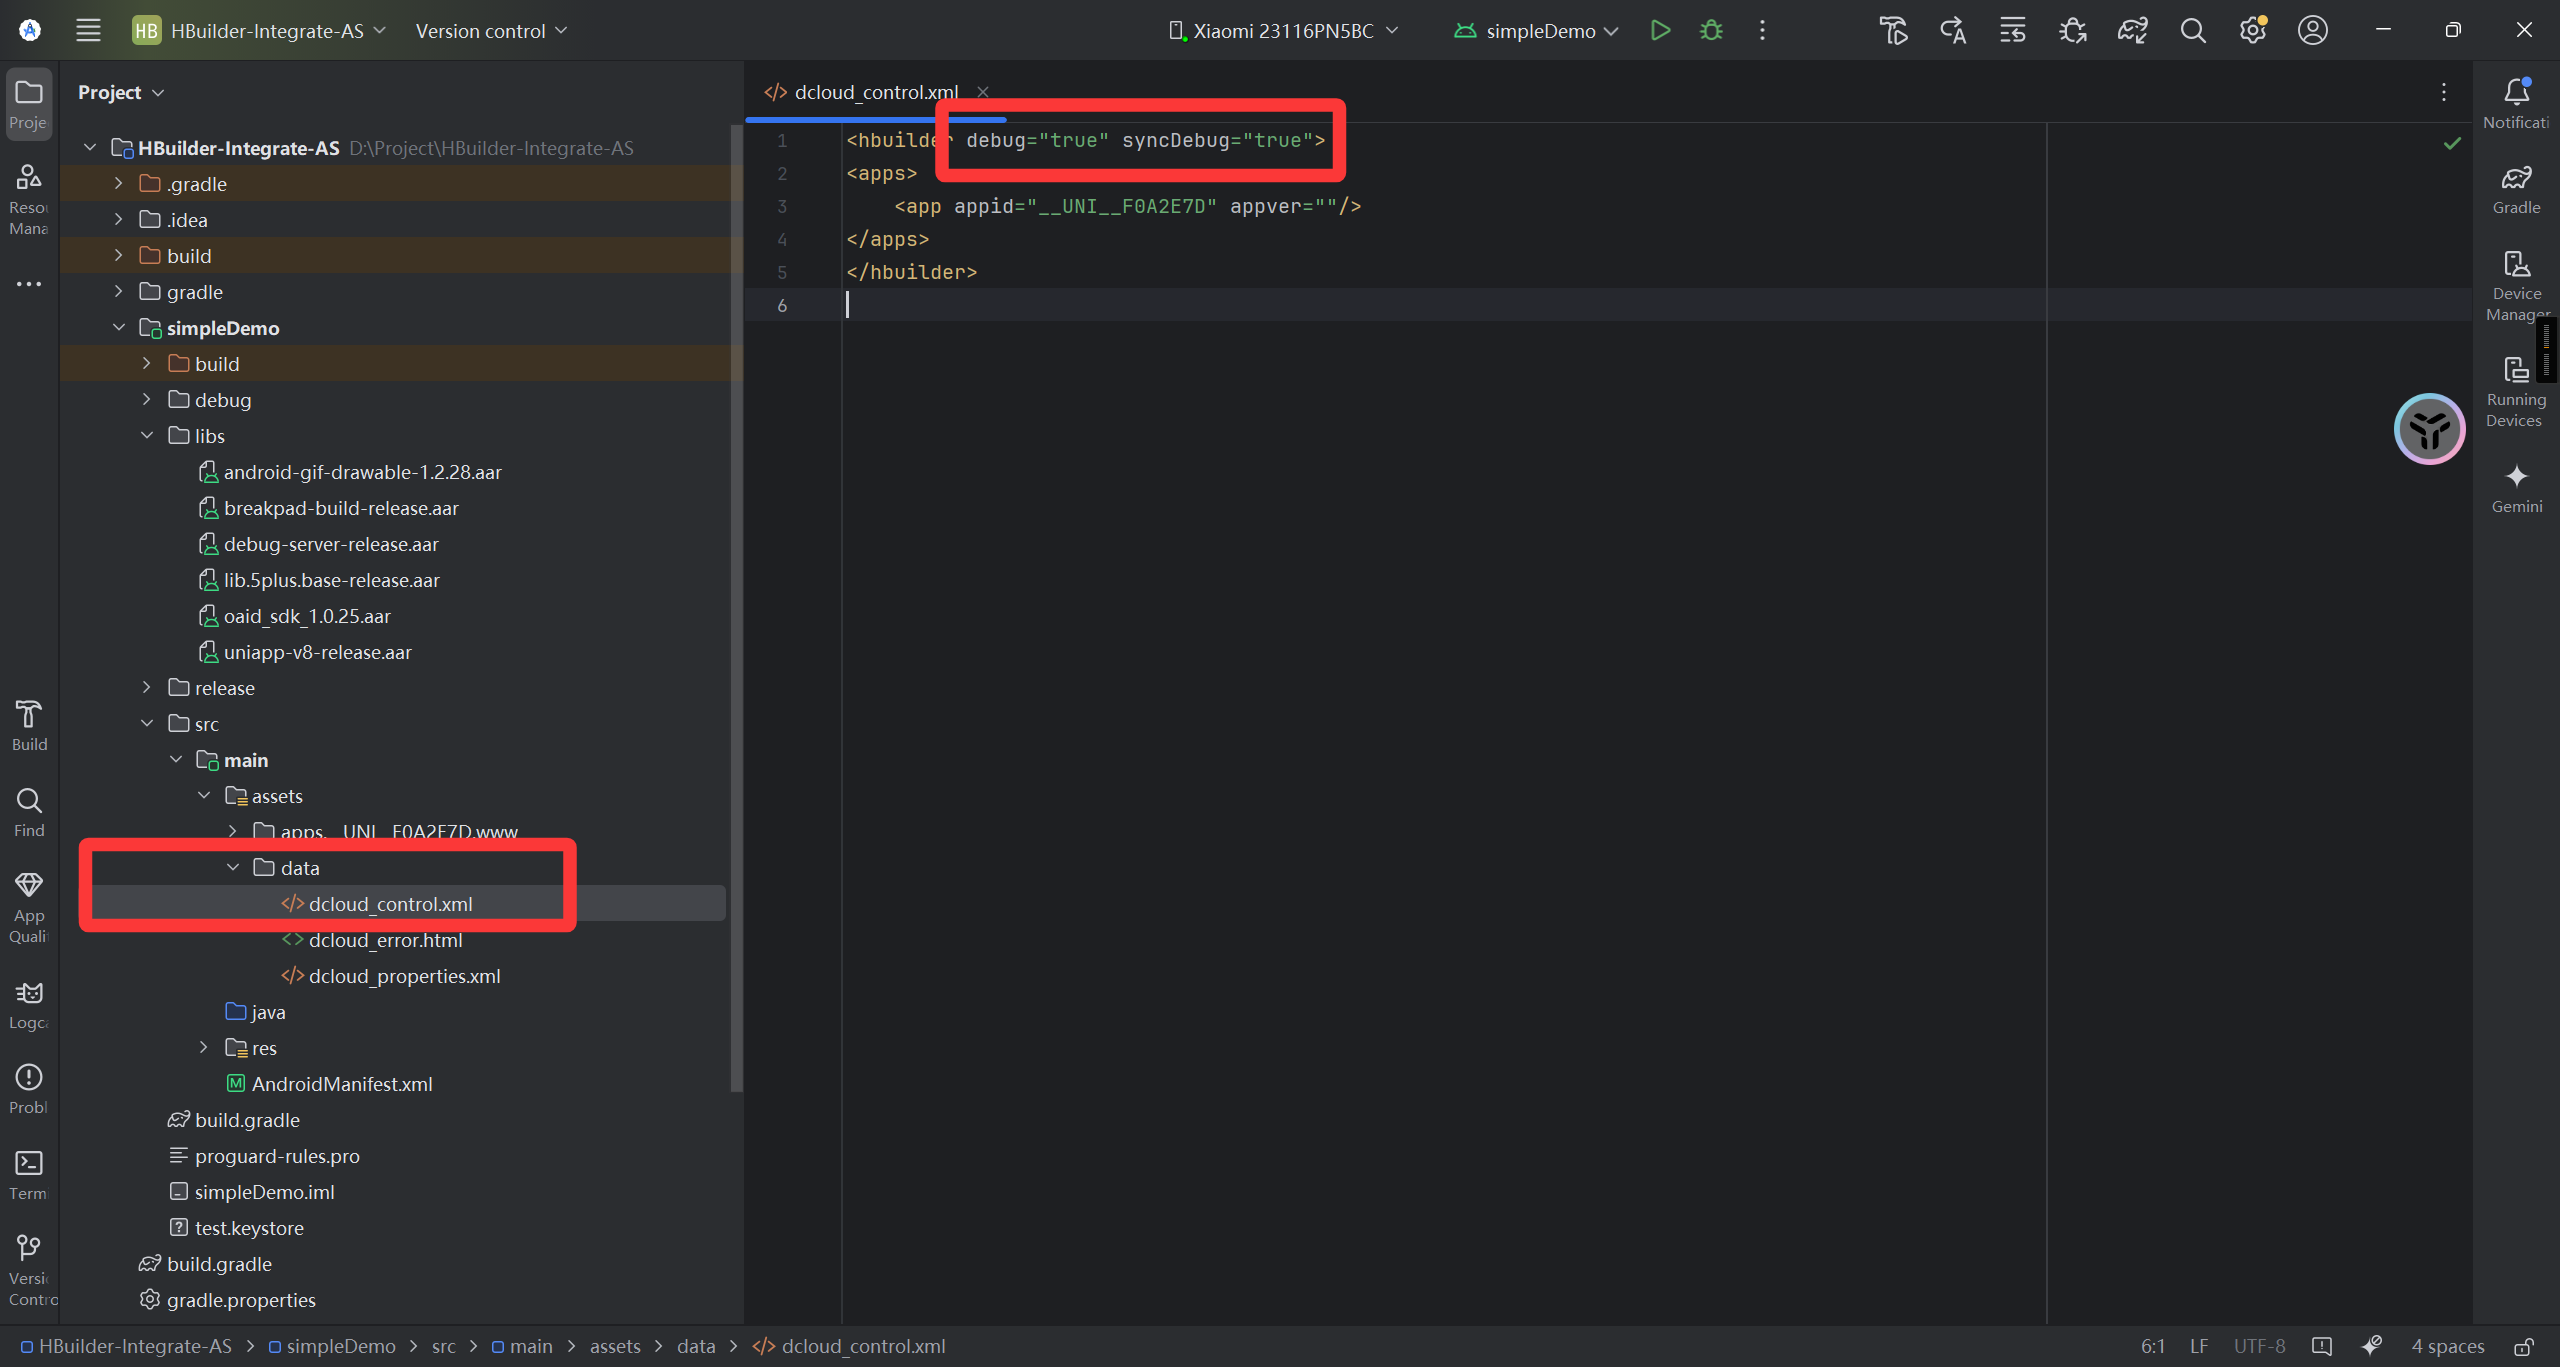Expand the release folder
Screen dimensions: 2560x1367
point(147,687)
